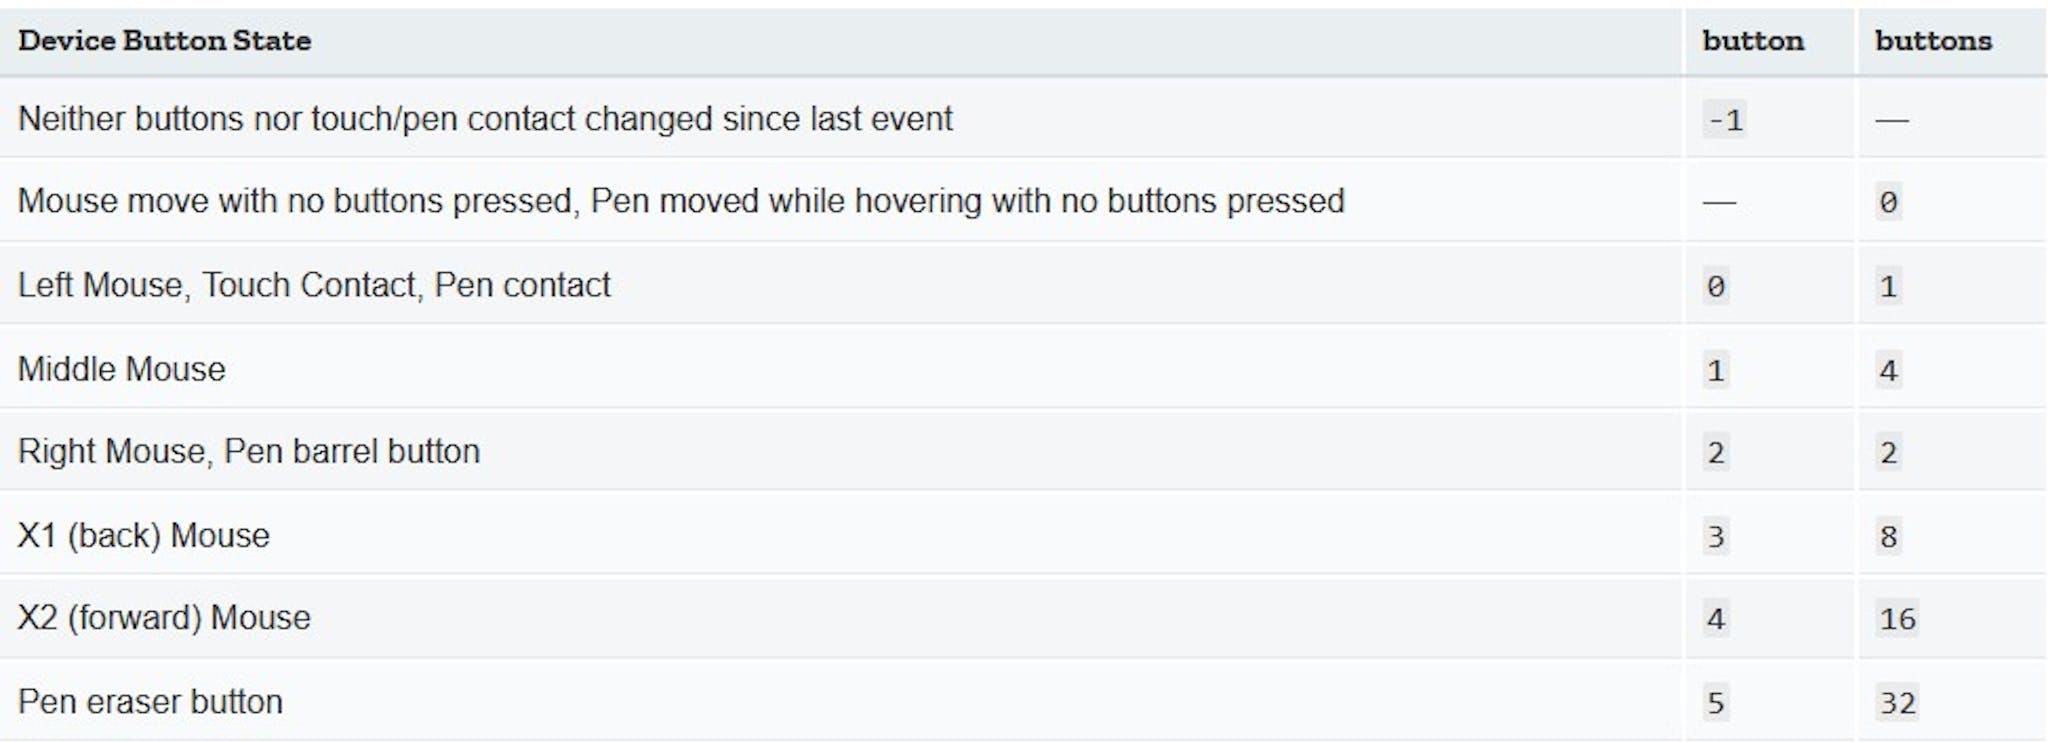Click the X1 (back) Mouse row label
Image resolution: width=2048 pixels, height=743 pixels.
144,535
